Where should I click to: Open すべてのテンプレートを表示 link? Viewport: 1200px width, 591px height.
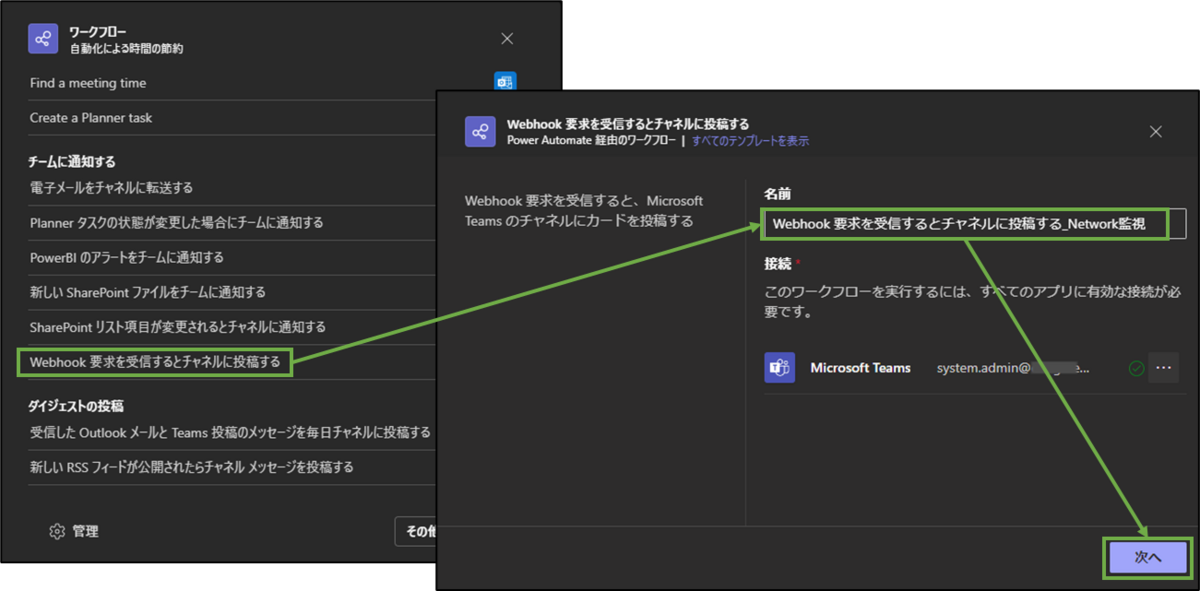pyautogui.click(x=750, y=141)
